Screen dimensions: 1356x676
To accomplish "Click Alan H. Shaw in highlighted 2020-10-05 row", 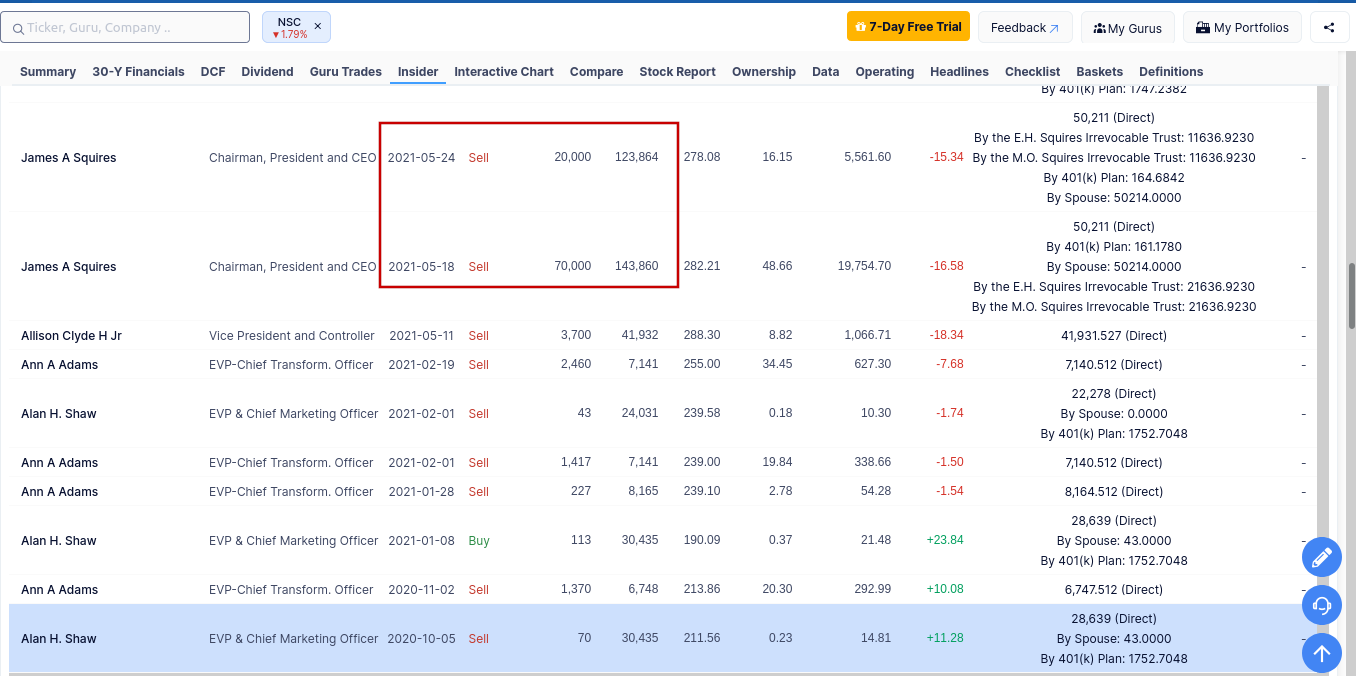I will (x=59, y=639).
